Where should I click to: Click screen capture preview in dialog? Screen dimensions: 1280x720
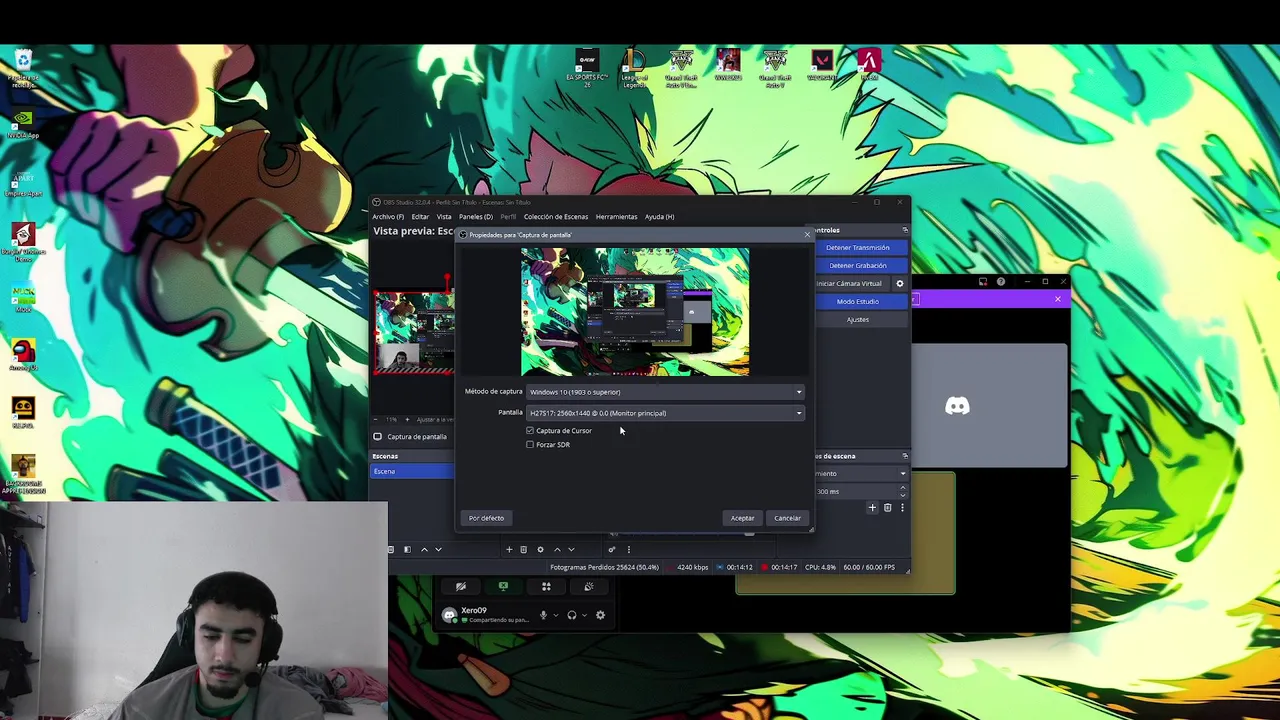pos(635,312)
